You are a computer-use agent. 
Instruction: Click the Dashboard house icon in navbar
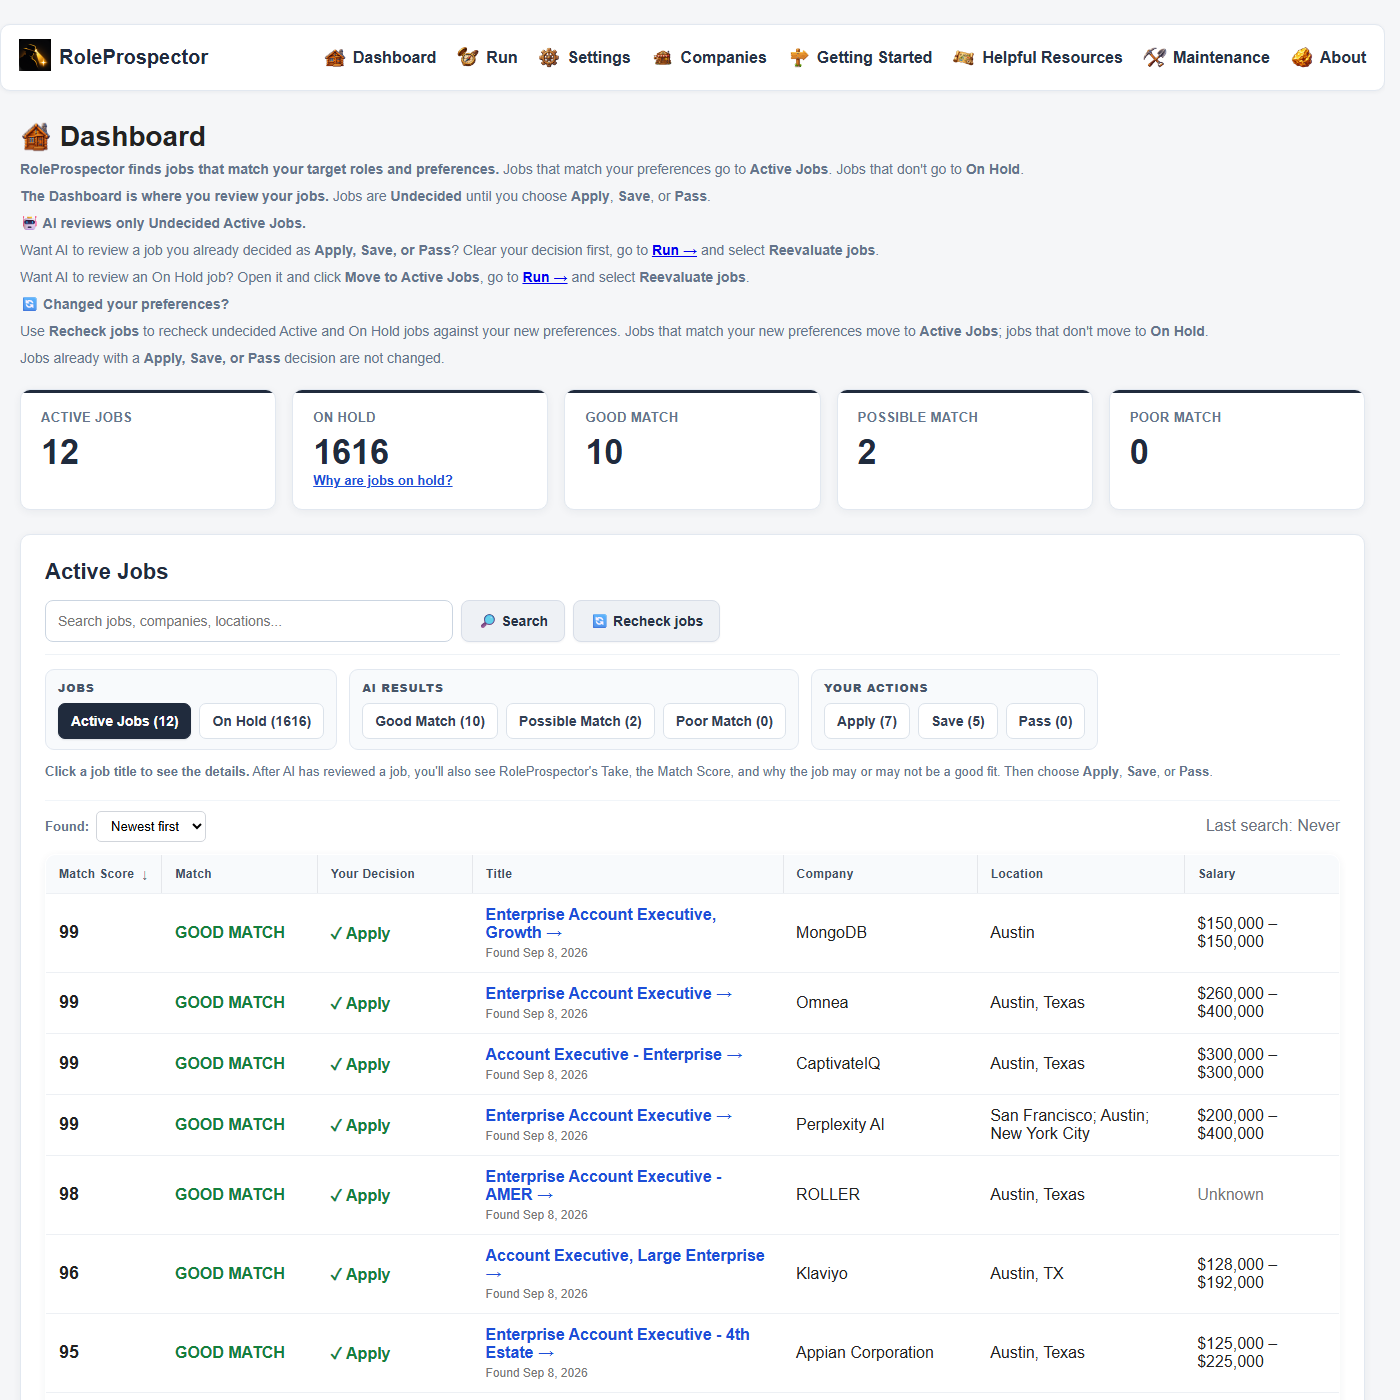(x=335, y=58)
